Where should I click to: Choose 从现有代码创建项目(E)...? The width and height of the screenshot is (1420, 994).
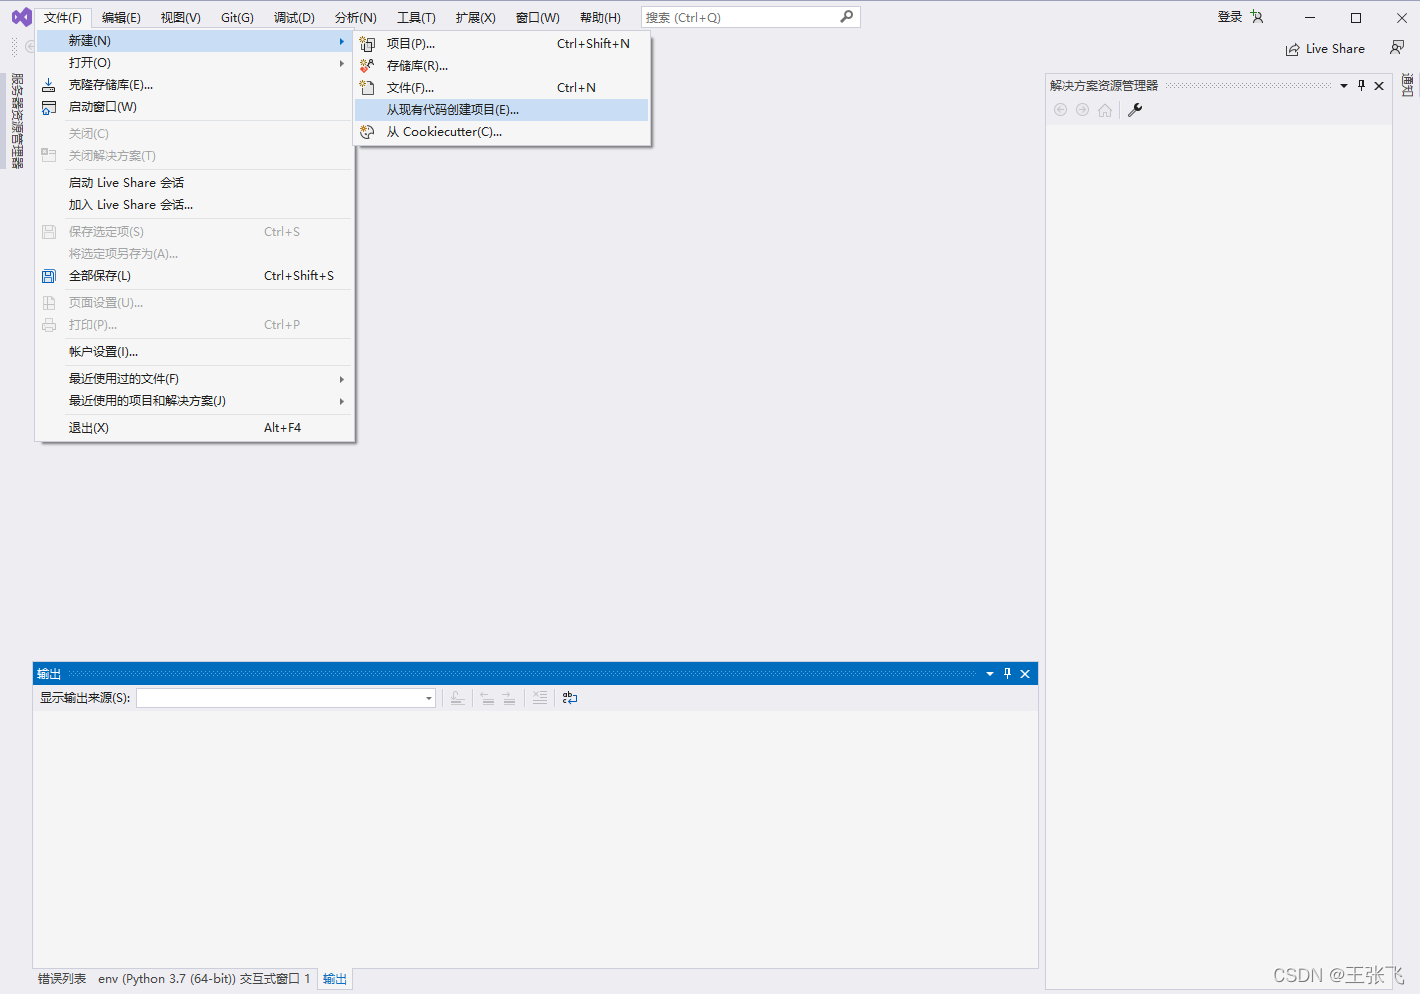click(x=502, y=110)
